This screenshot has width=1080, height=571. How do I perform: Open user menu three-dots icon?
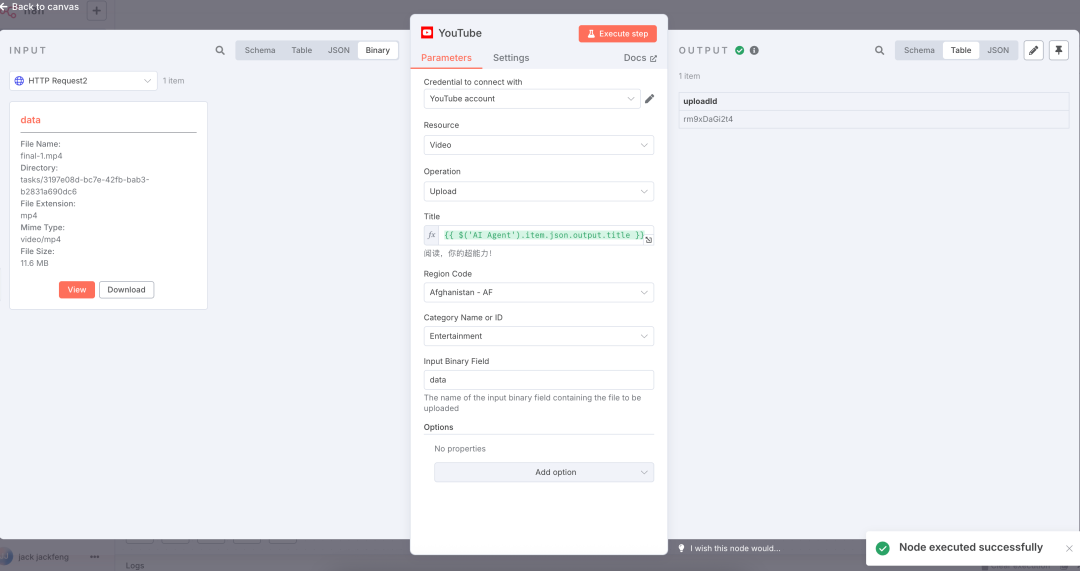coord(94,557)
